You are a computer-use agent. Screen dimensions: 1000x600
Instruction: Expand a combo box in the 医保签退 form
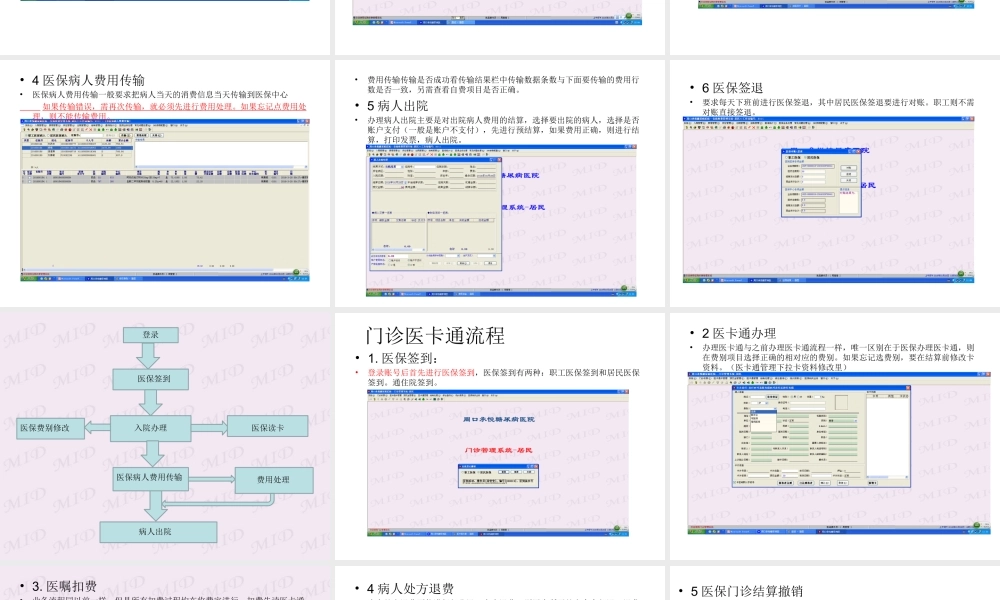[x=835, y=168]
